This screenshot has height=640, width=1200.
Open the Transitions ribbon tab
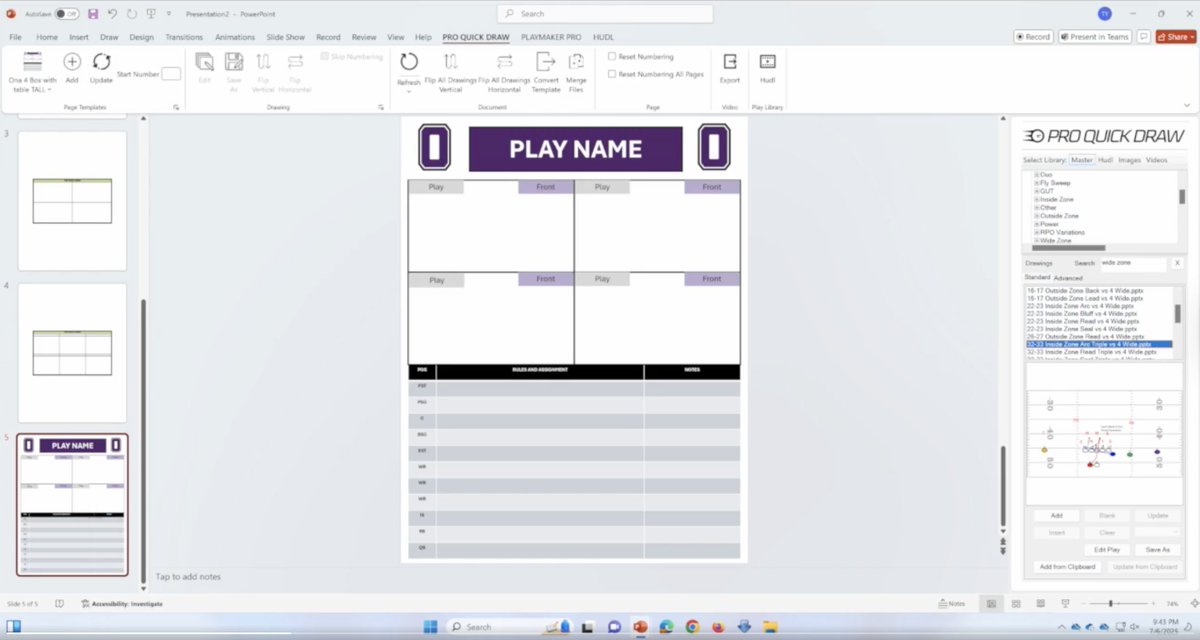pyautogui.click(x=184, y=37)
